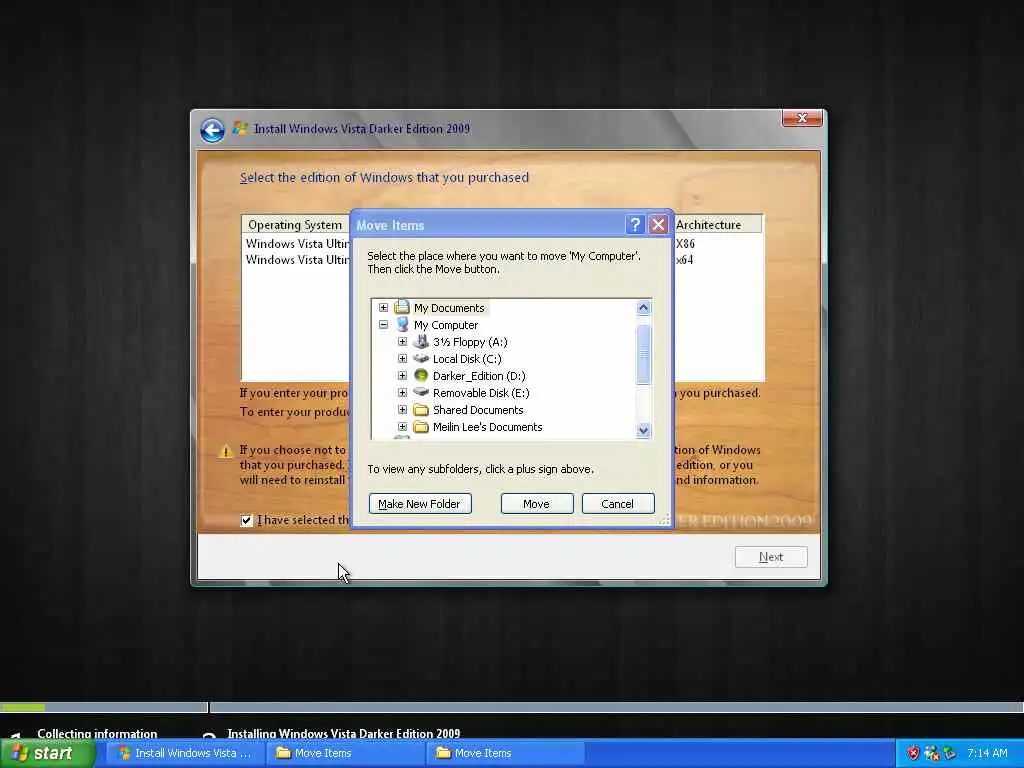Click the Removable Disk (E:) drive icon
1024x768 pixels.
(421, 392)
